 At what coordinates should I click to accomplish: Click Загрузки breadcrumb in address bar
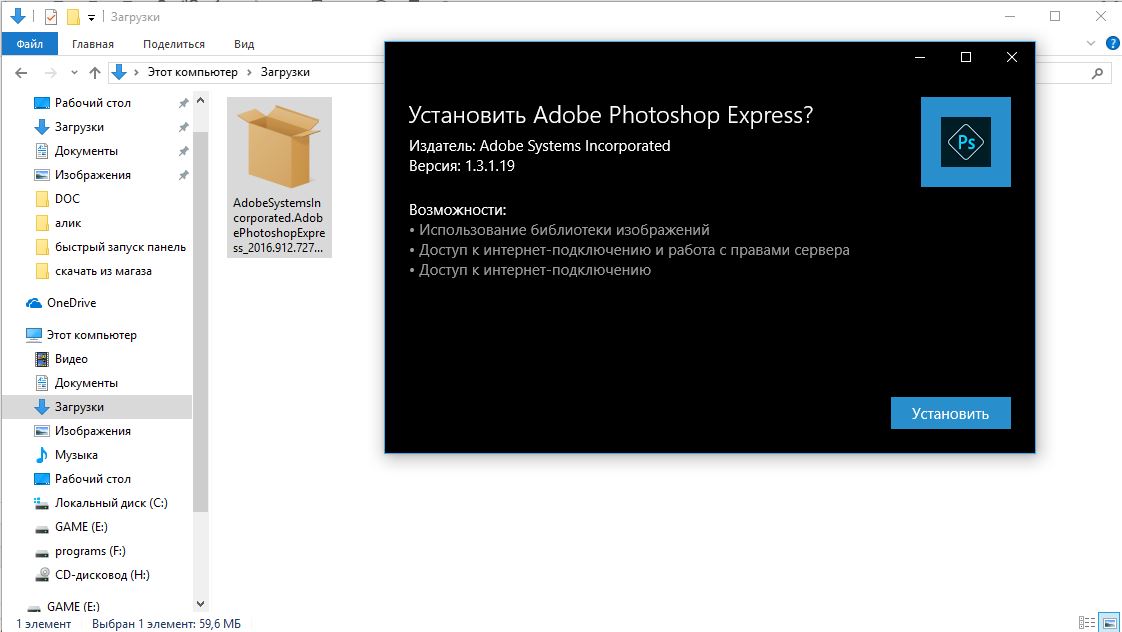coord(285,72)
